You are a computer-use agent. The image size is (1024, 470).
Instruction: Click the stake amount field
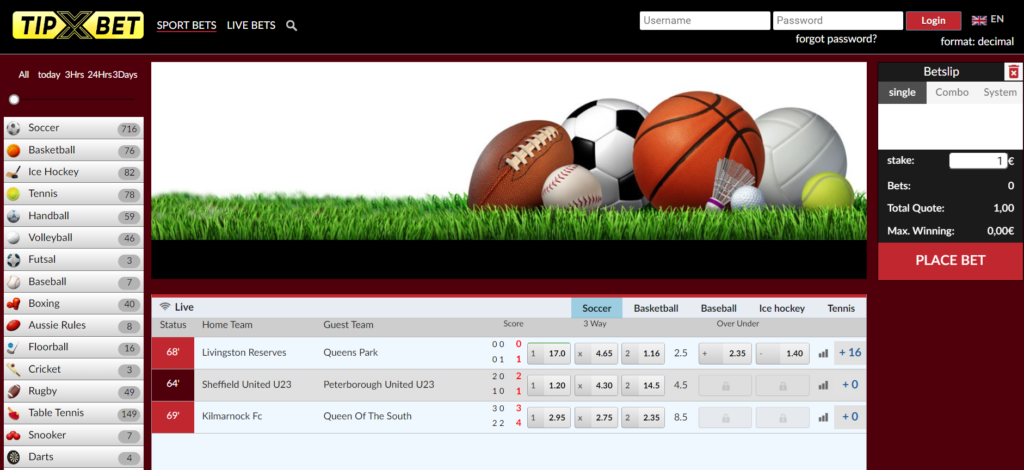click(x=978, y=161)
